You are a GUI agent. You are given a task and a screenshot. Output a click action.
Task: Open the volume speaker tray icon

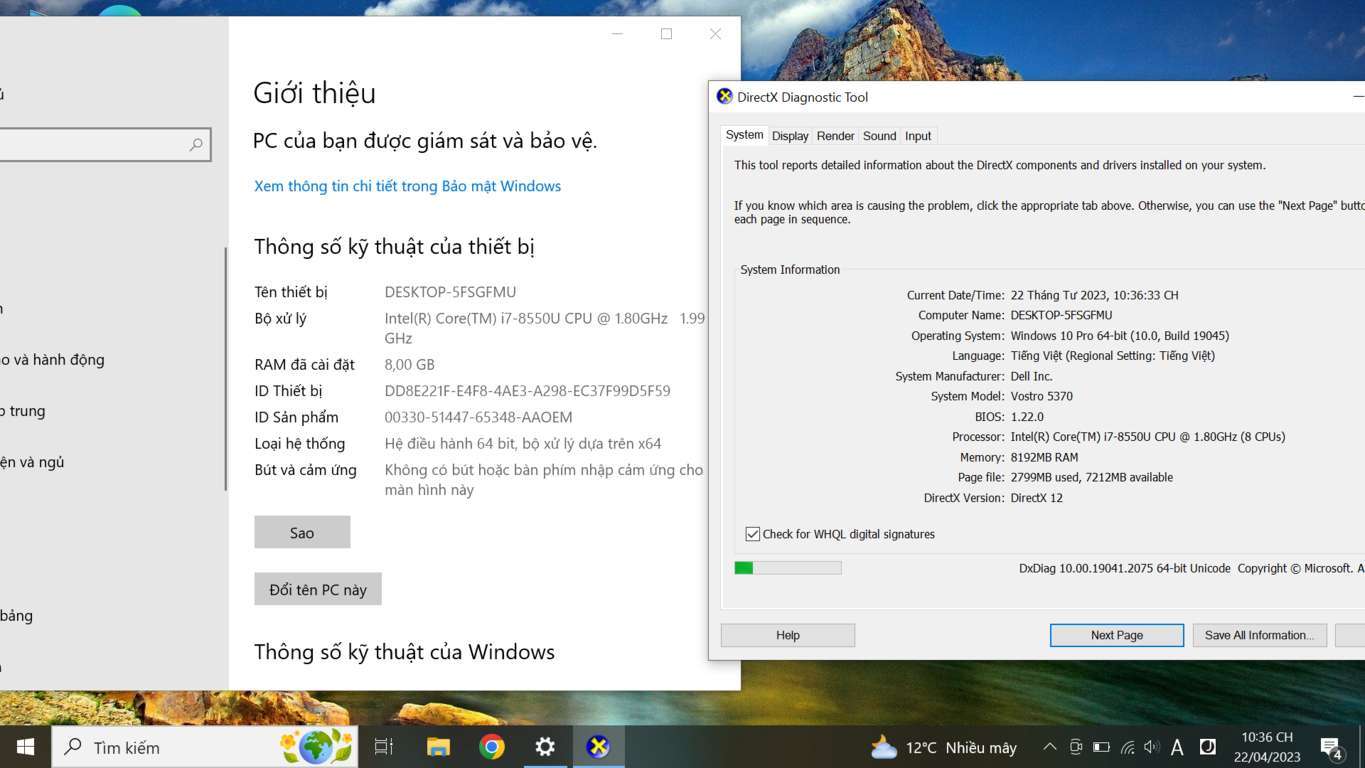point(1152,747)
